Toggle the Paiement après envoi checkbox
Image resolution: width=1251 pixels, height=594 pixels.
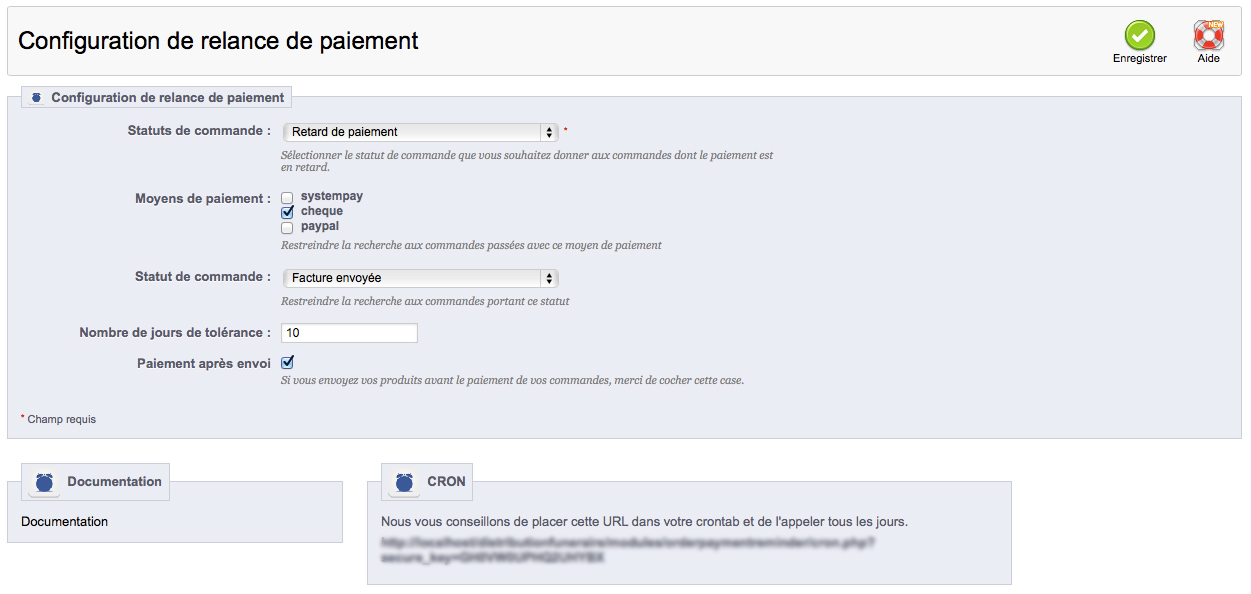click(x=287, y=363)
